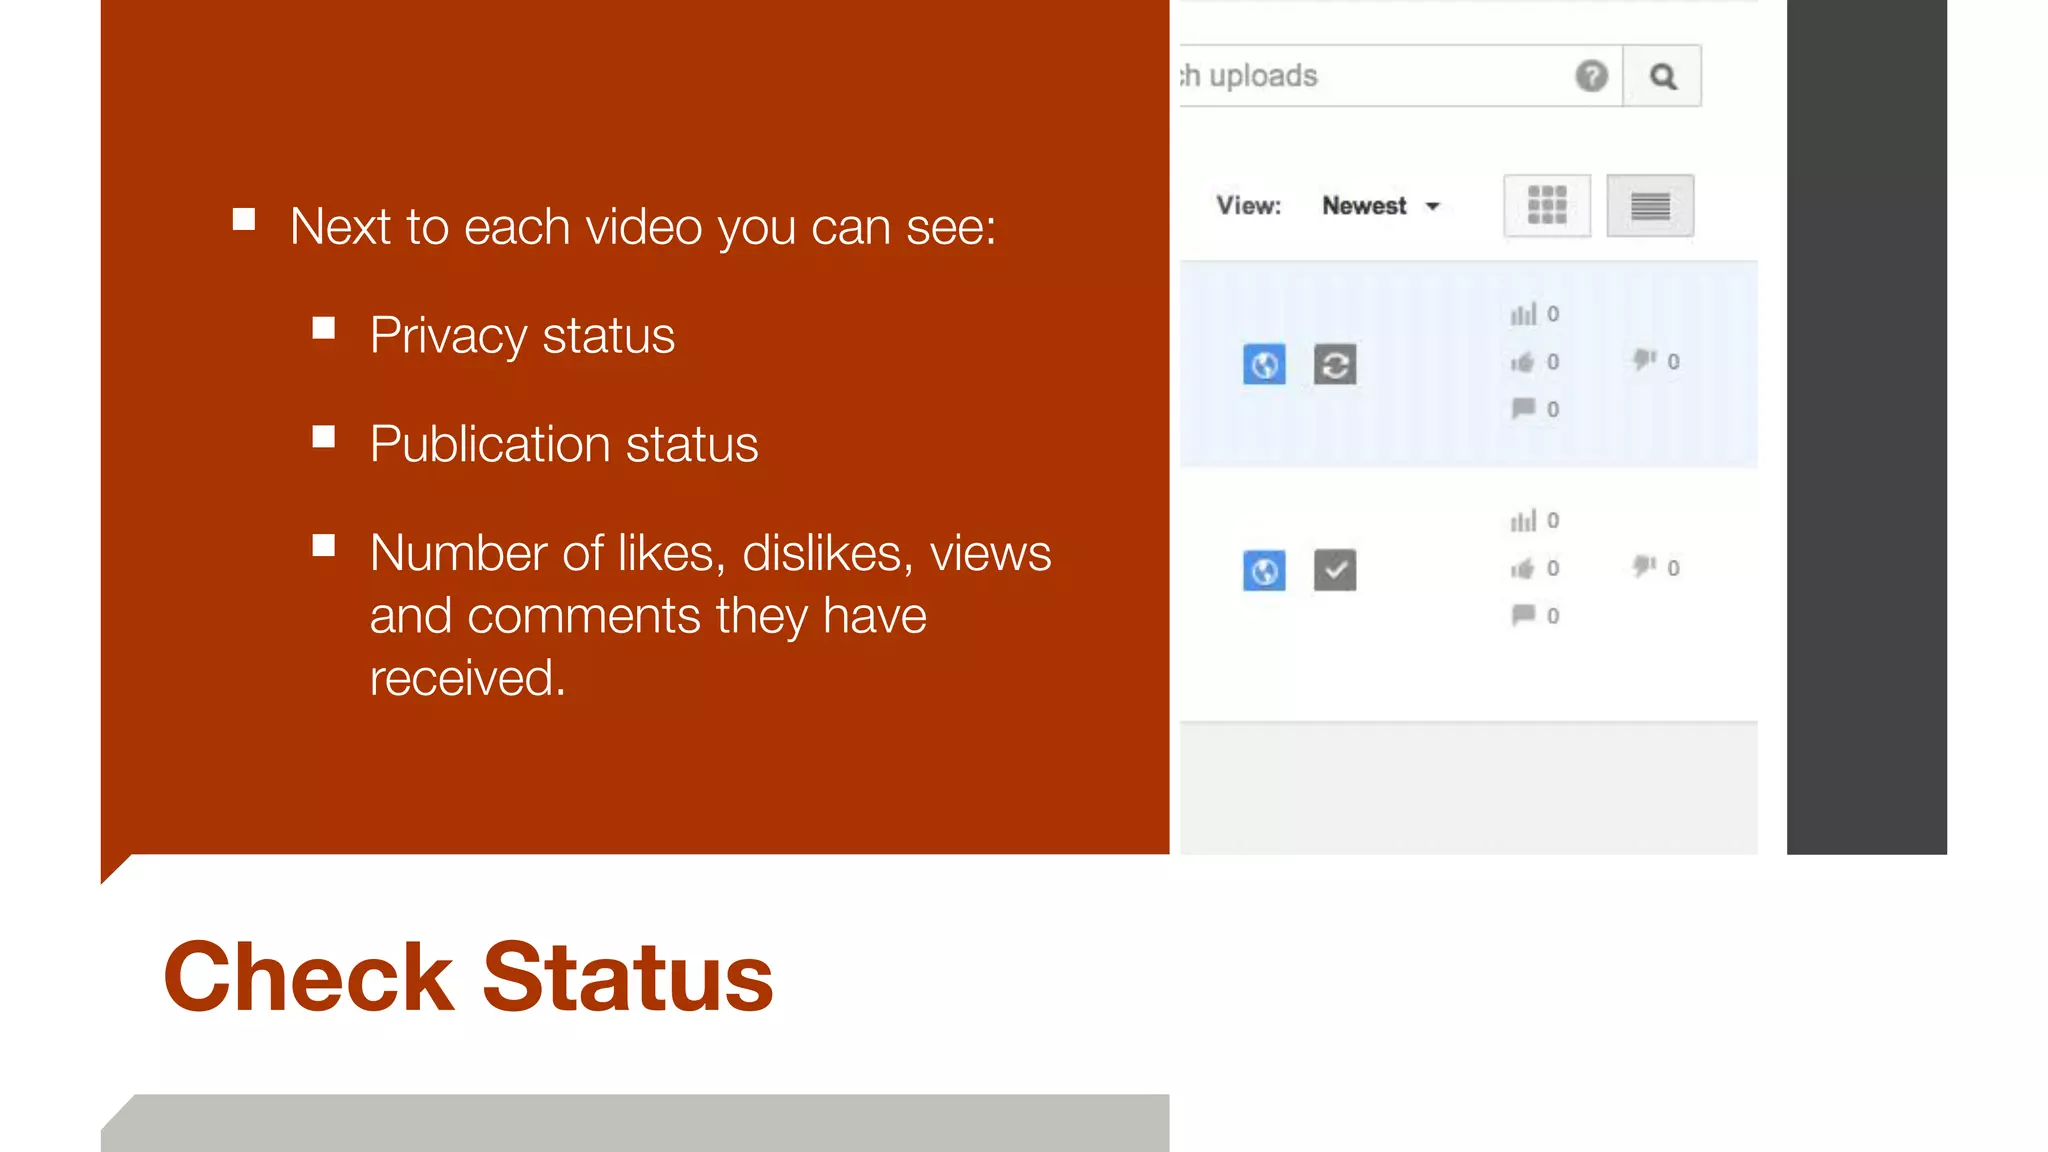Click the globe privacy icon in the highlighted video row
This screenshot has height=1152, width=2048.
click(1264, 364)
